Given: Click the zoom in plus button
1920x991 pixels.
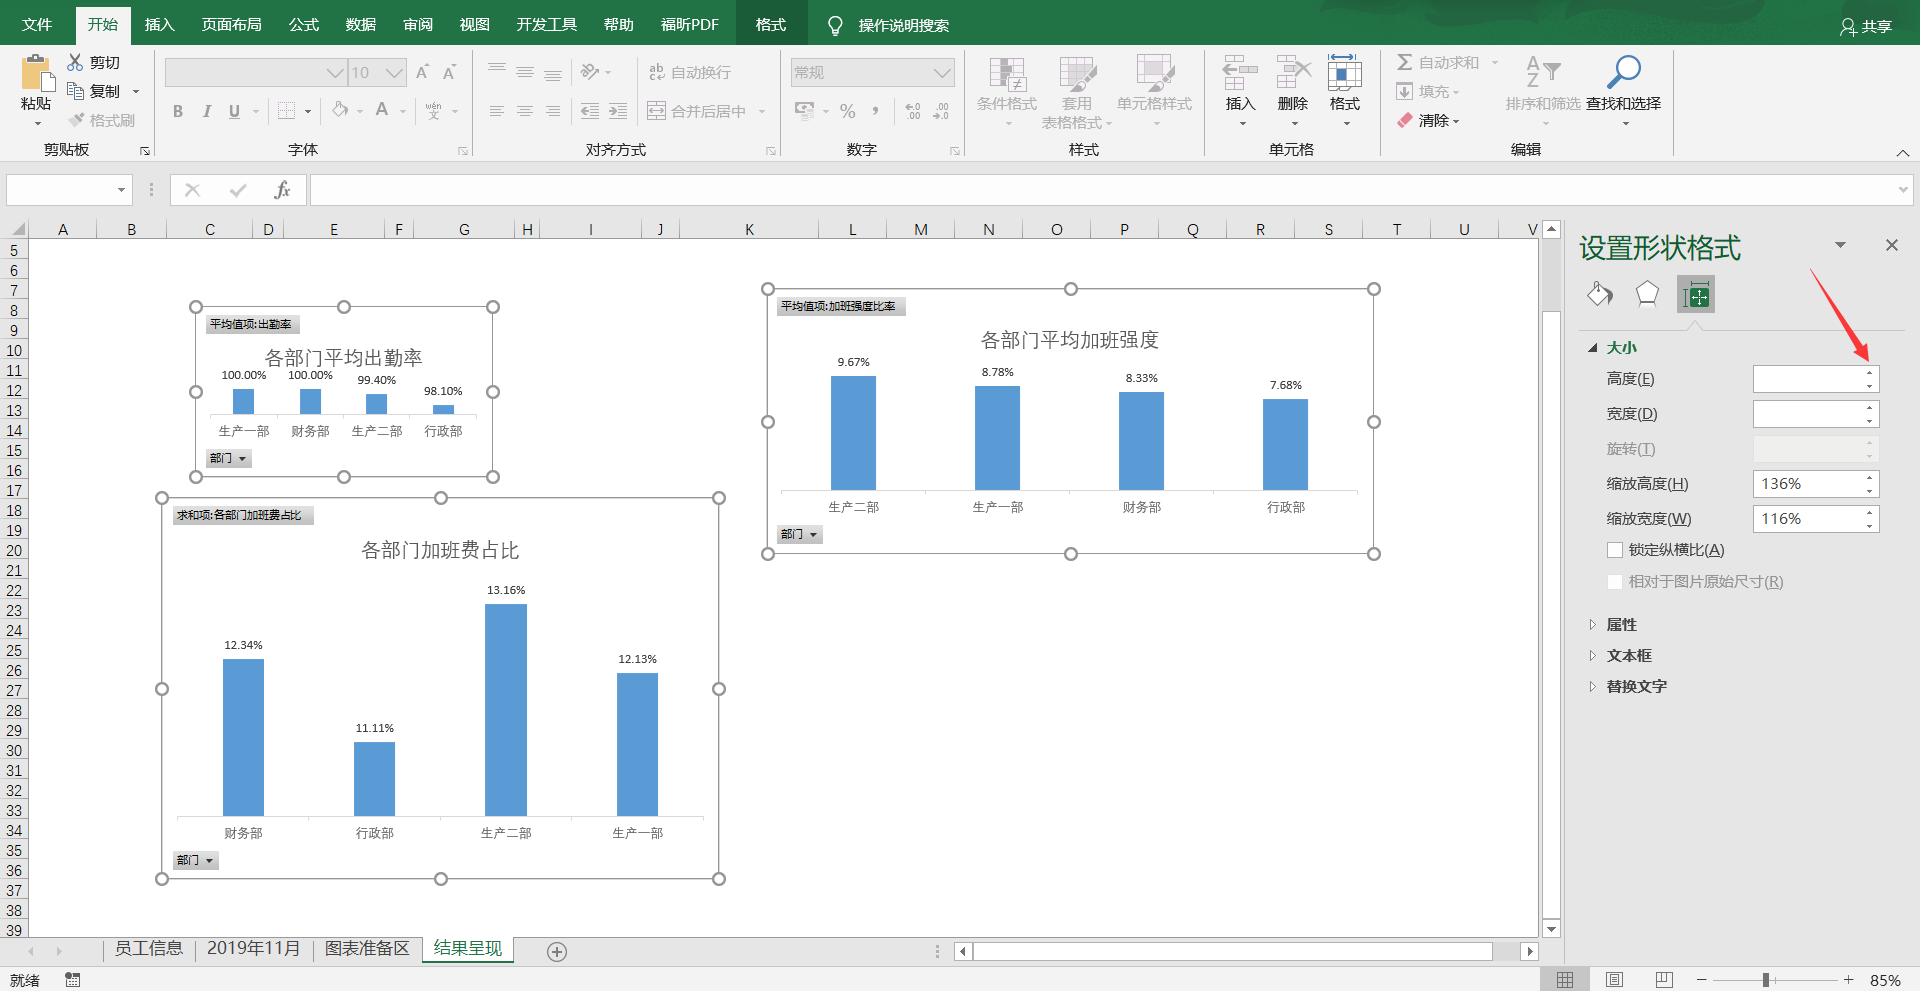Looking at the screenshot, I should pyautogui.click(x=1849, y=980).
